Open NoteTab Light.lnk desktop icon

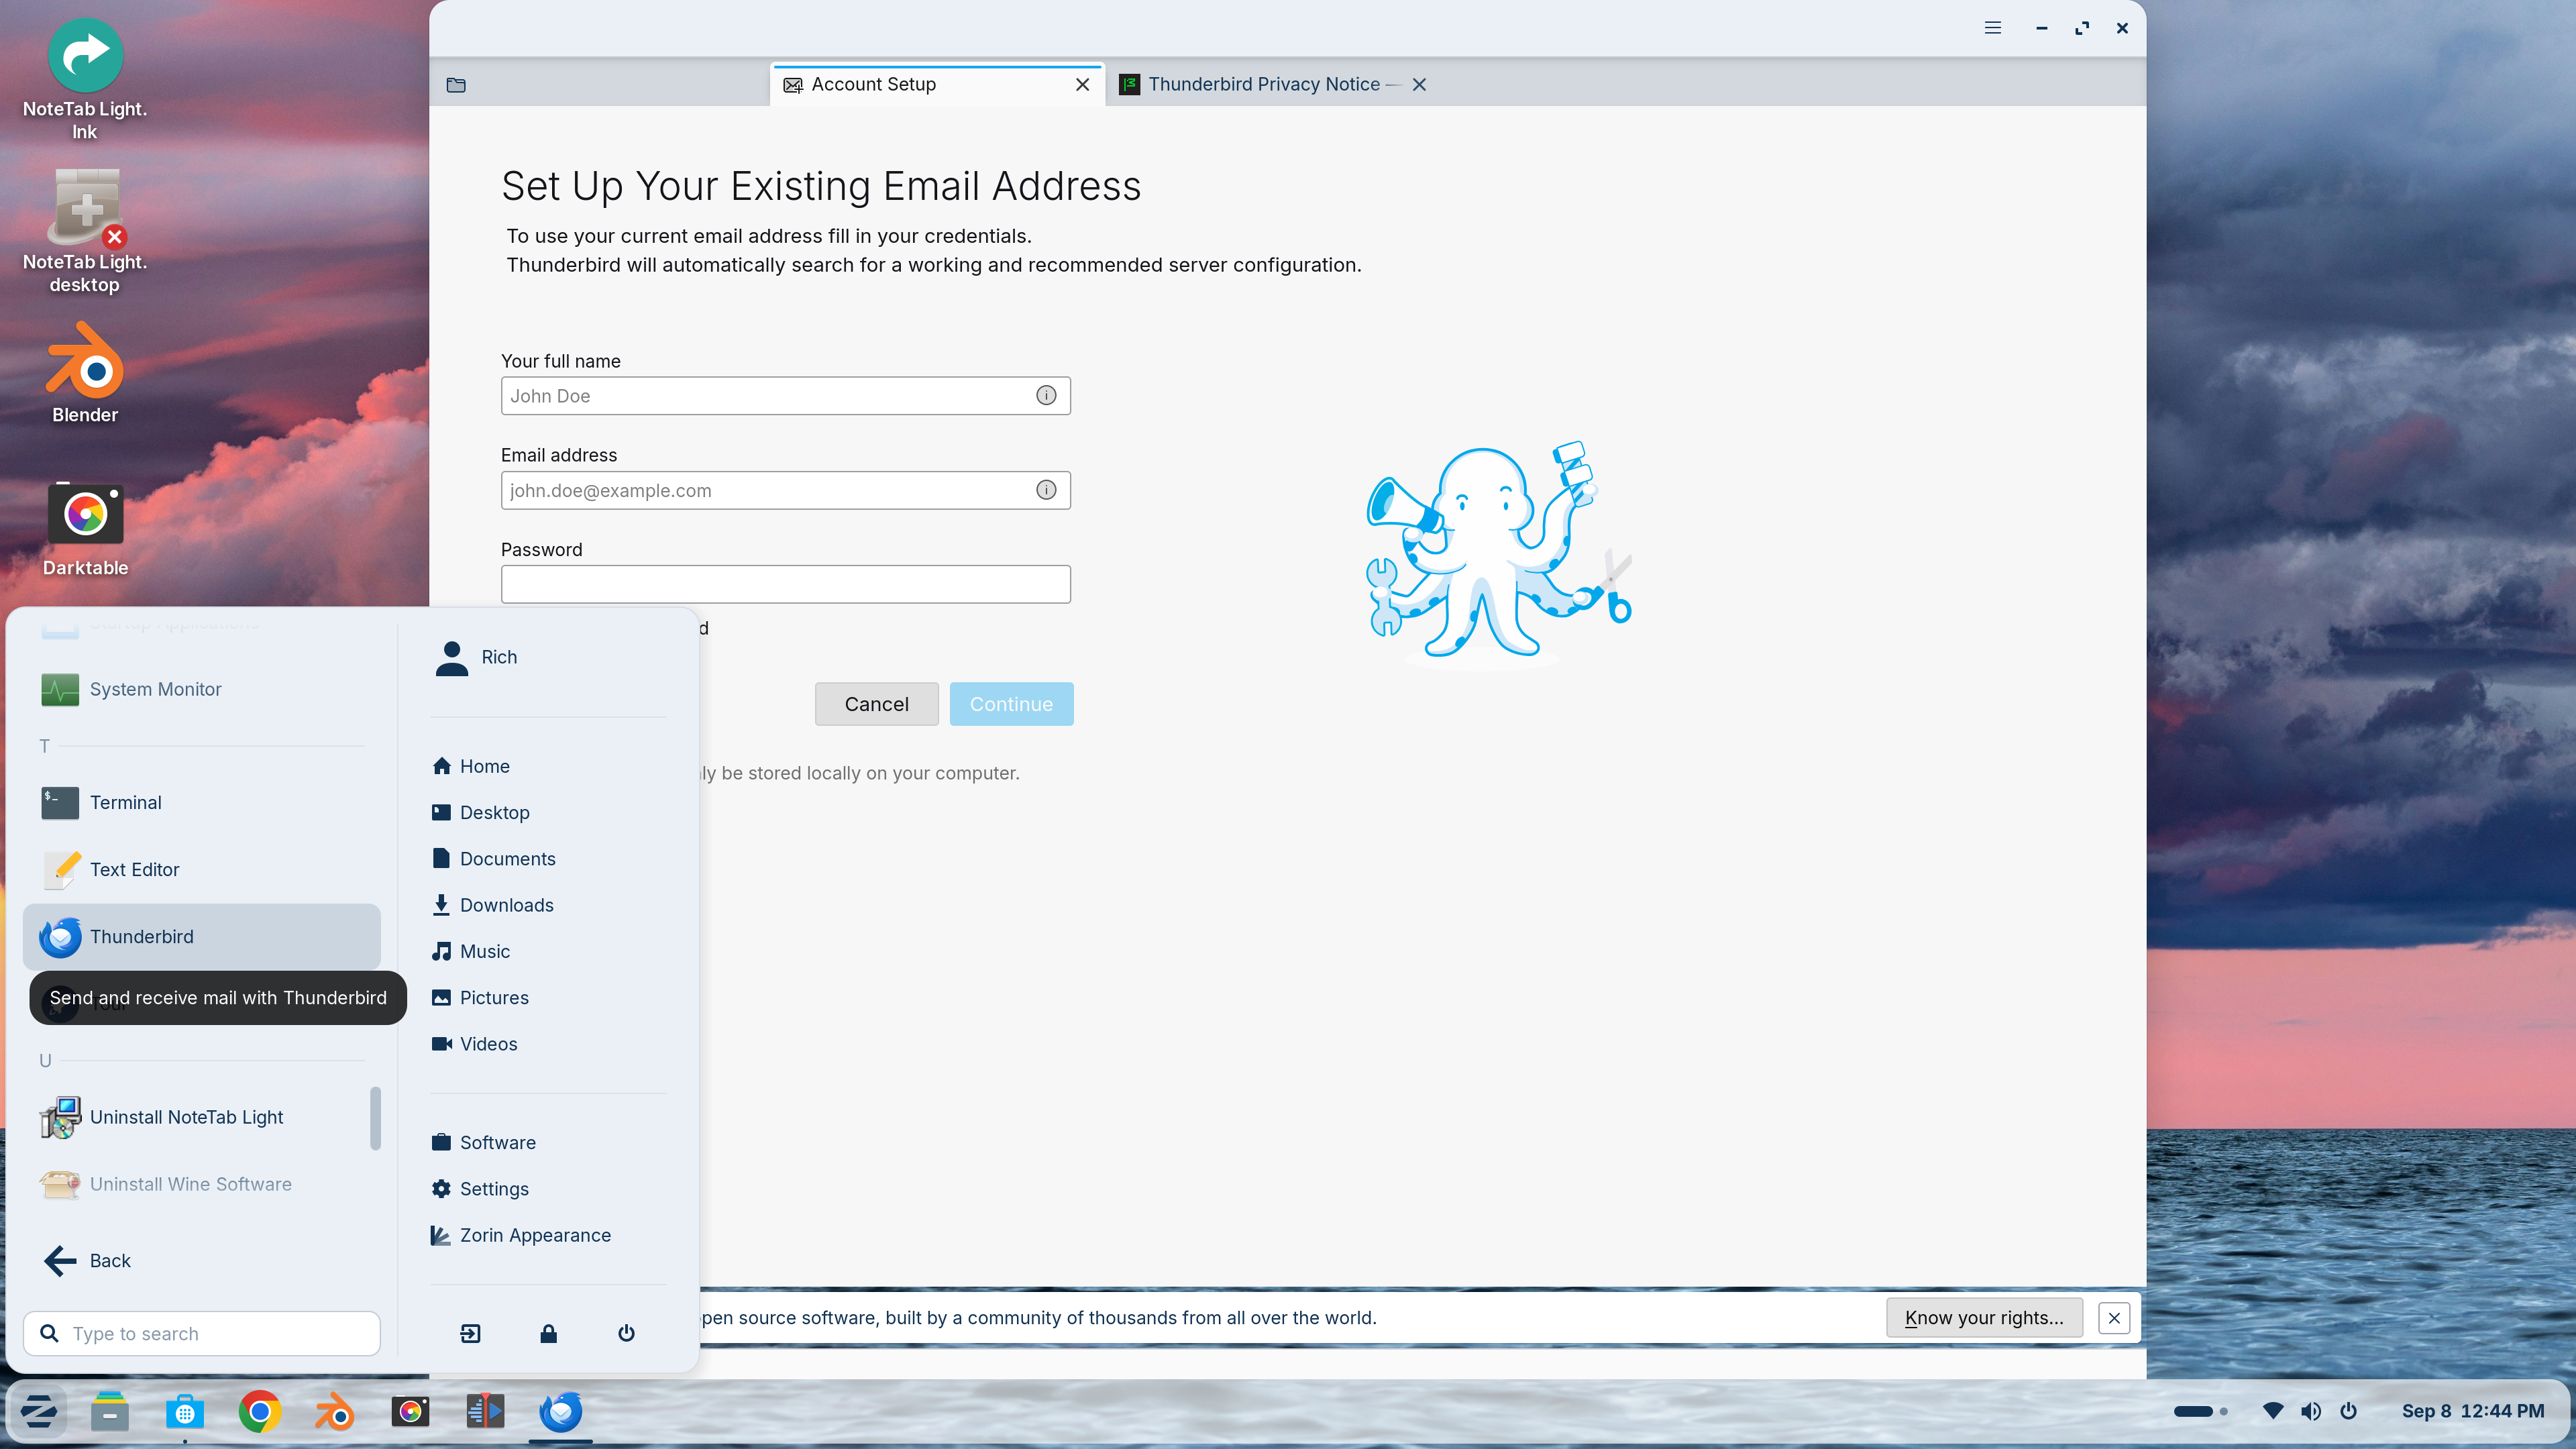tap(85, 80)
